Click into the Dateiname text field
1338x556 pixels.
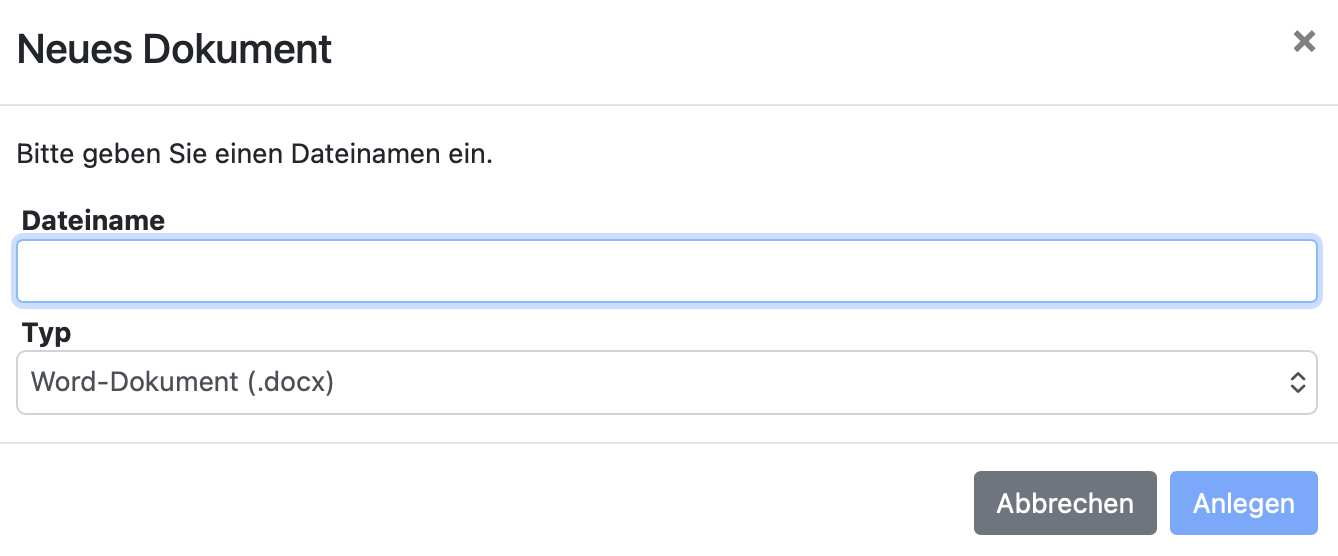pos(667,271)
